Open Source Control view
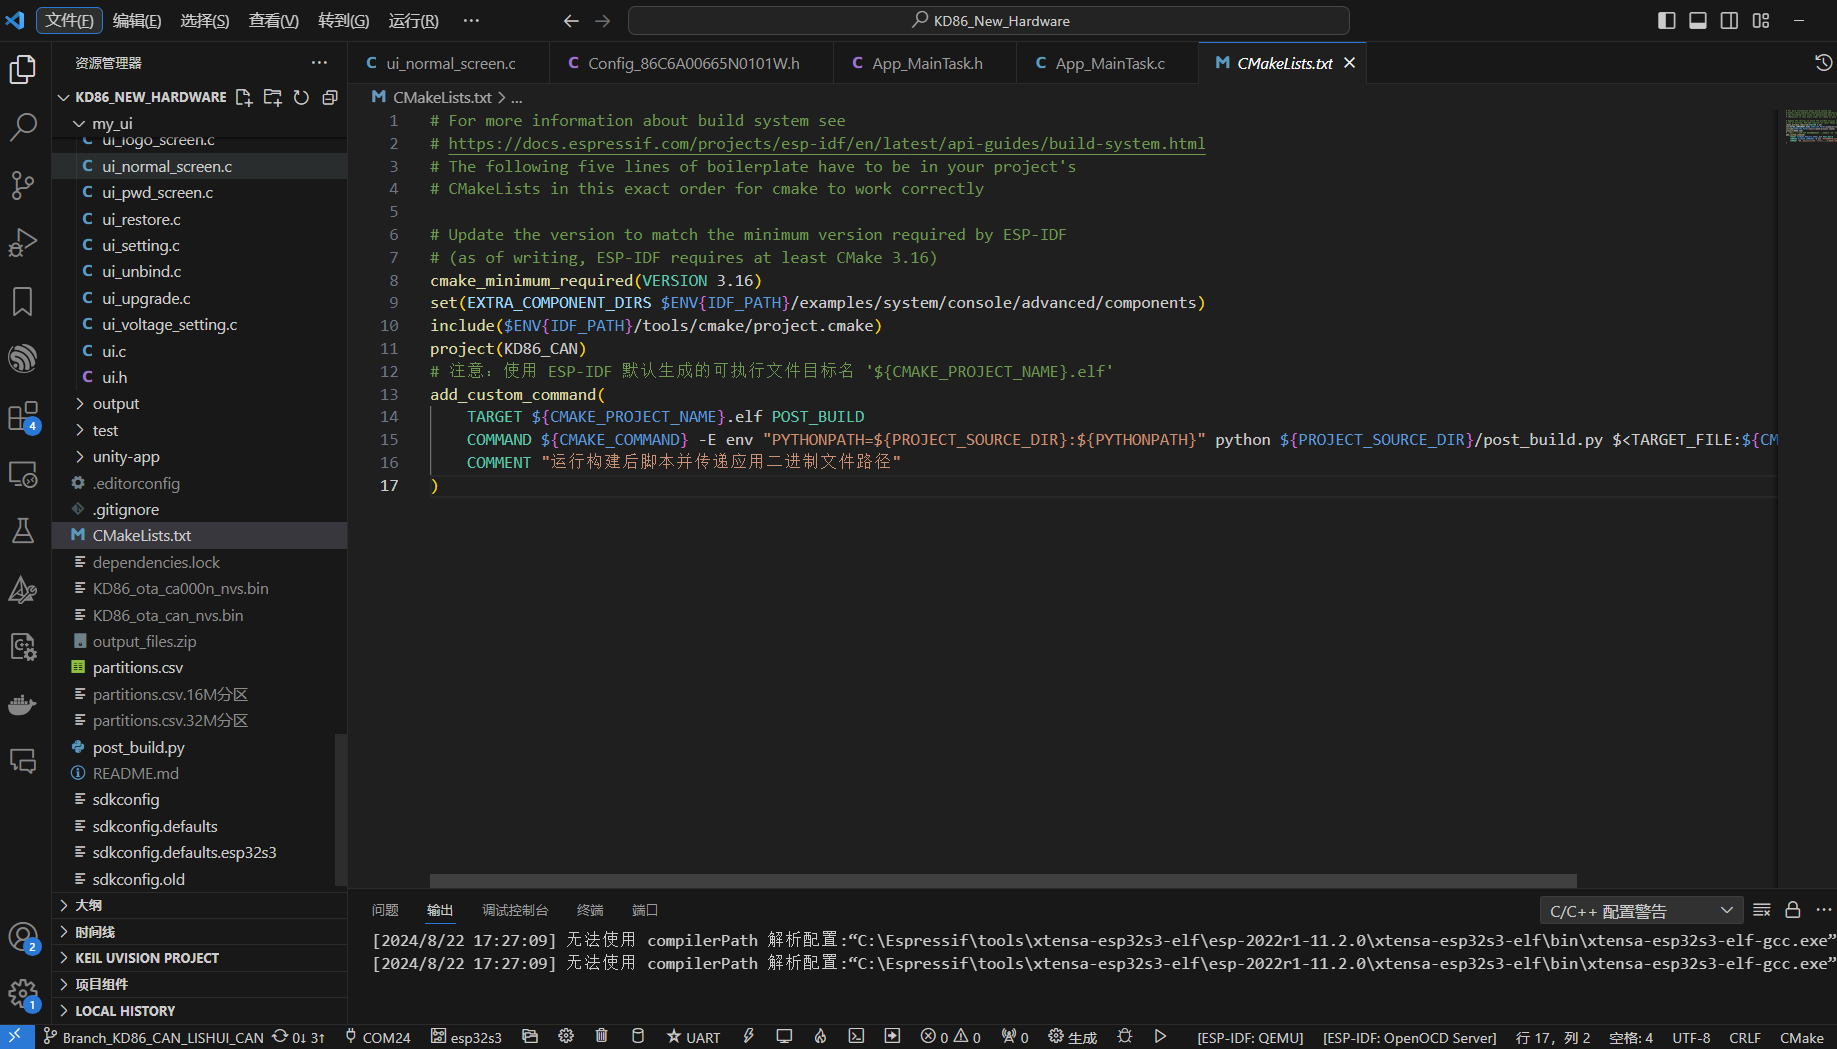The image size is (1837, 1049). (x=23, y=185)
